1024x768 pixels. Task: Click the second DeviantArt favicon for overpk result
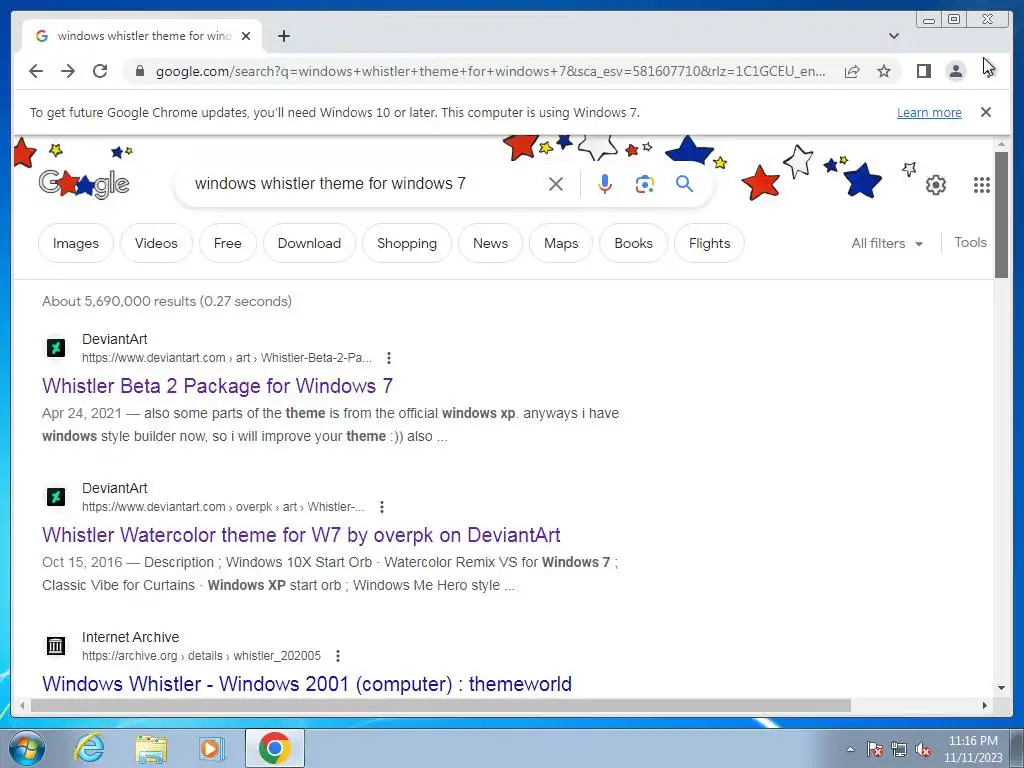(56, 497)
